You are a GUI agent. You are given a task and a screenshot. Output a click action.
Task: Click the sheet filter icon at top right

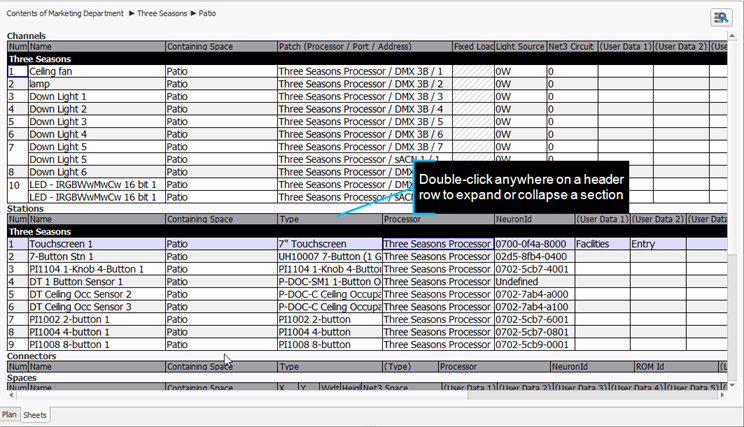pyautogui.click(x=720, y=17)
